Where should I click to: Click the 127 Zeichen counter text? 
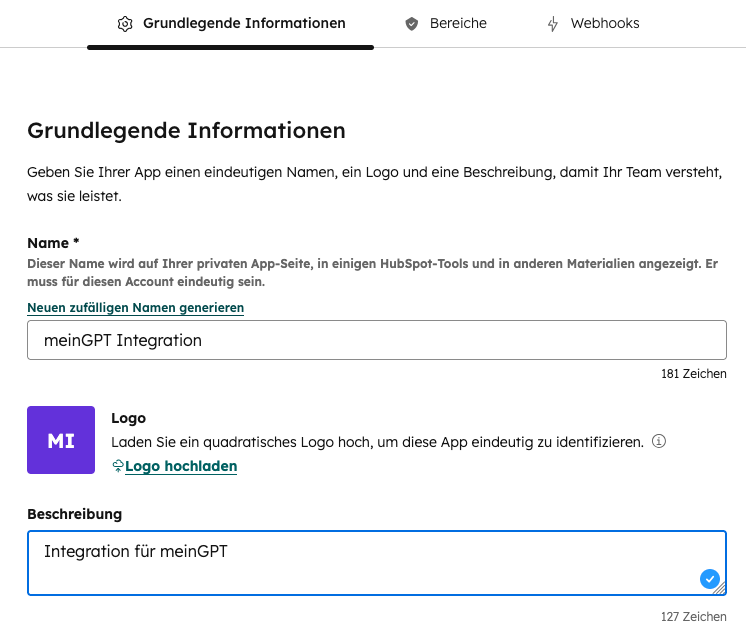(694, 617)
